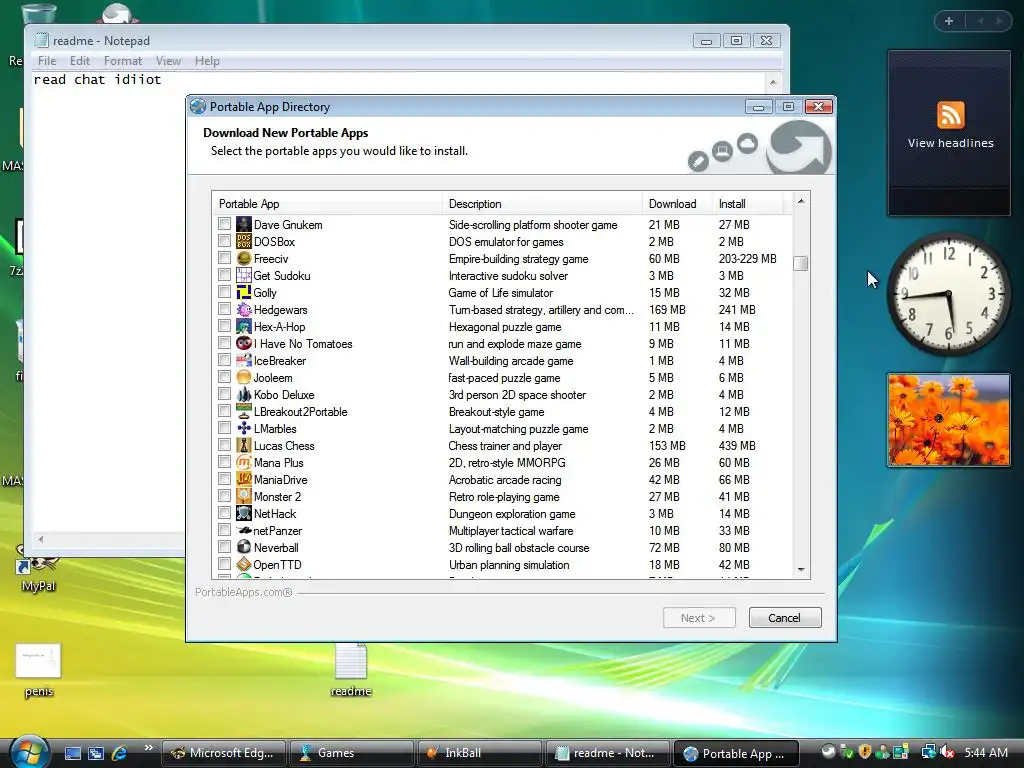Click the Notepad horizontal scroll-left arrow
The image size is (1024, 768).
41,539
